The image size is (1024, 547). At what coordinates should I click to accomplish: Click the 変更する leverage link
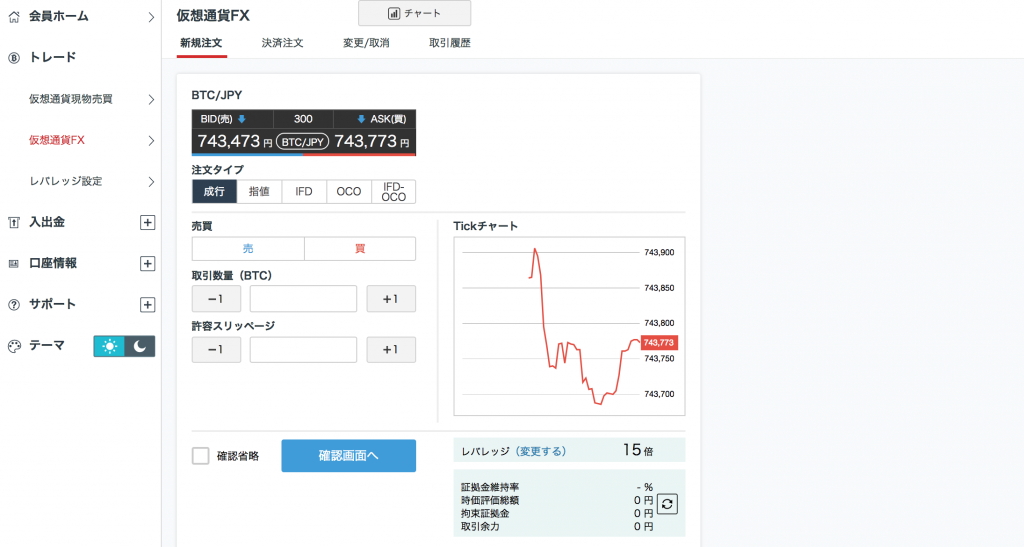(540, 451)
